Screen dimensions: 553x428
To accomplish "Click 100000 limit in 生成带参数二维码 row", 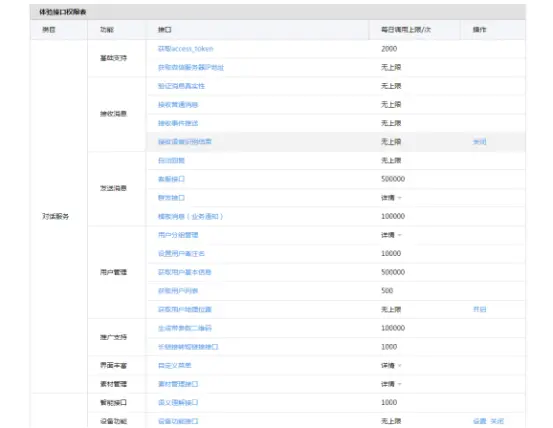I will (393, 328).
